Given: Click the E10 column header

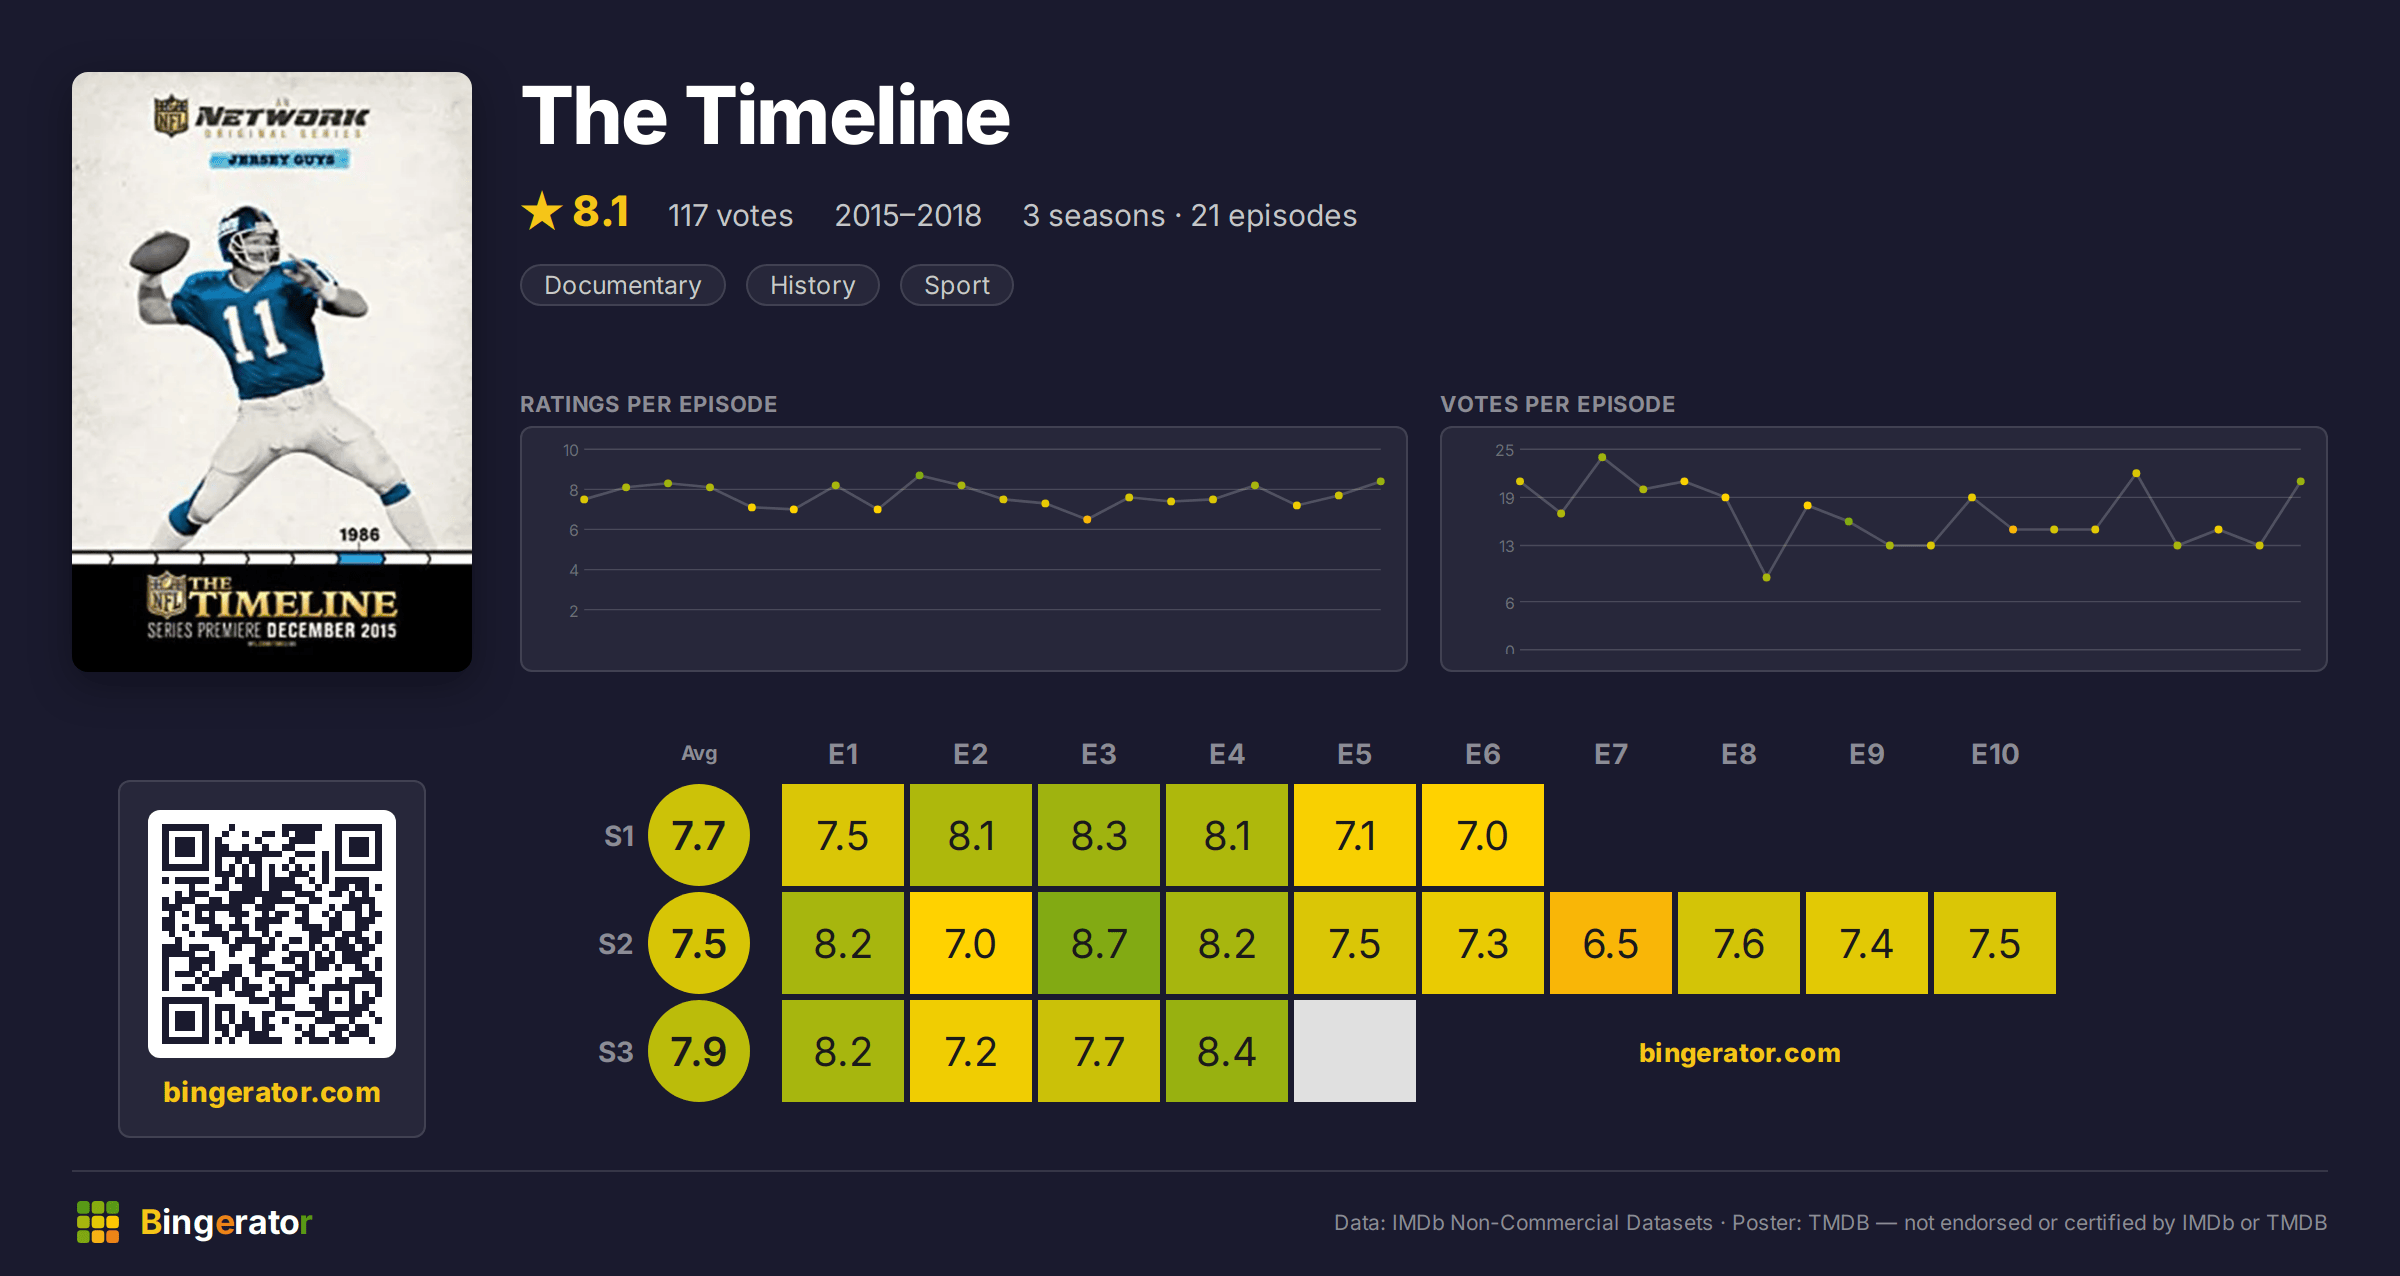Looking at the screenshot, I should pyautogui.click(x=1995, y=754).
